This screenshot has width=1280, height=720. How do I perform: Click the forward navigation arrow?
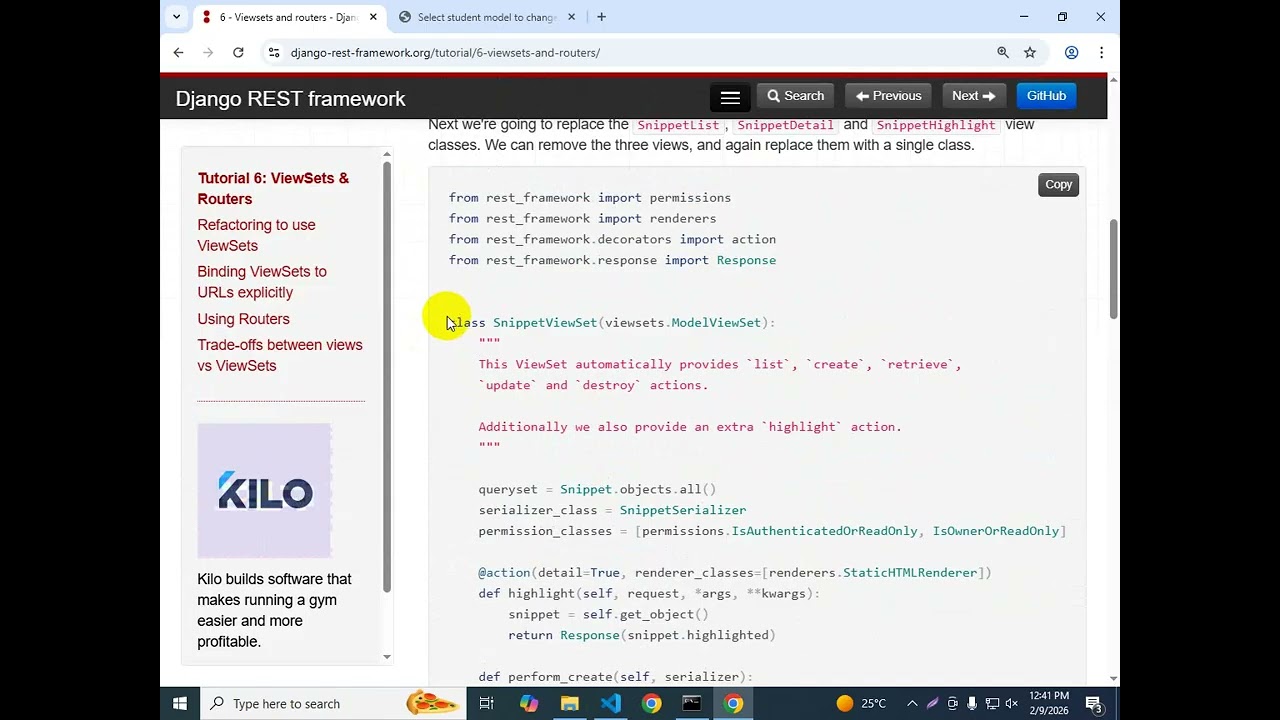(208, 53)
